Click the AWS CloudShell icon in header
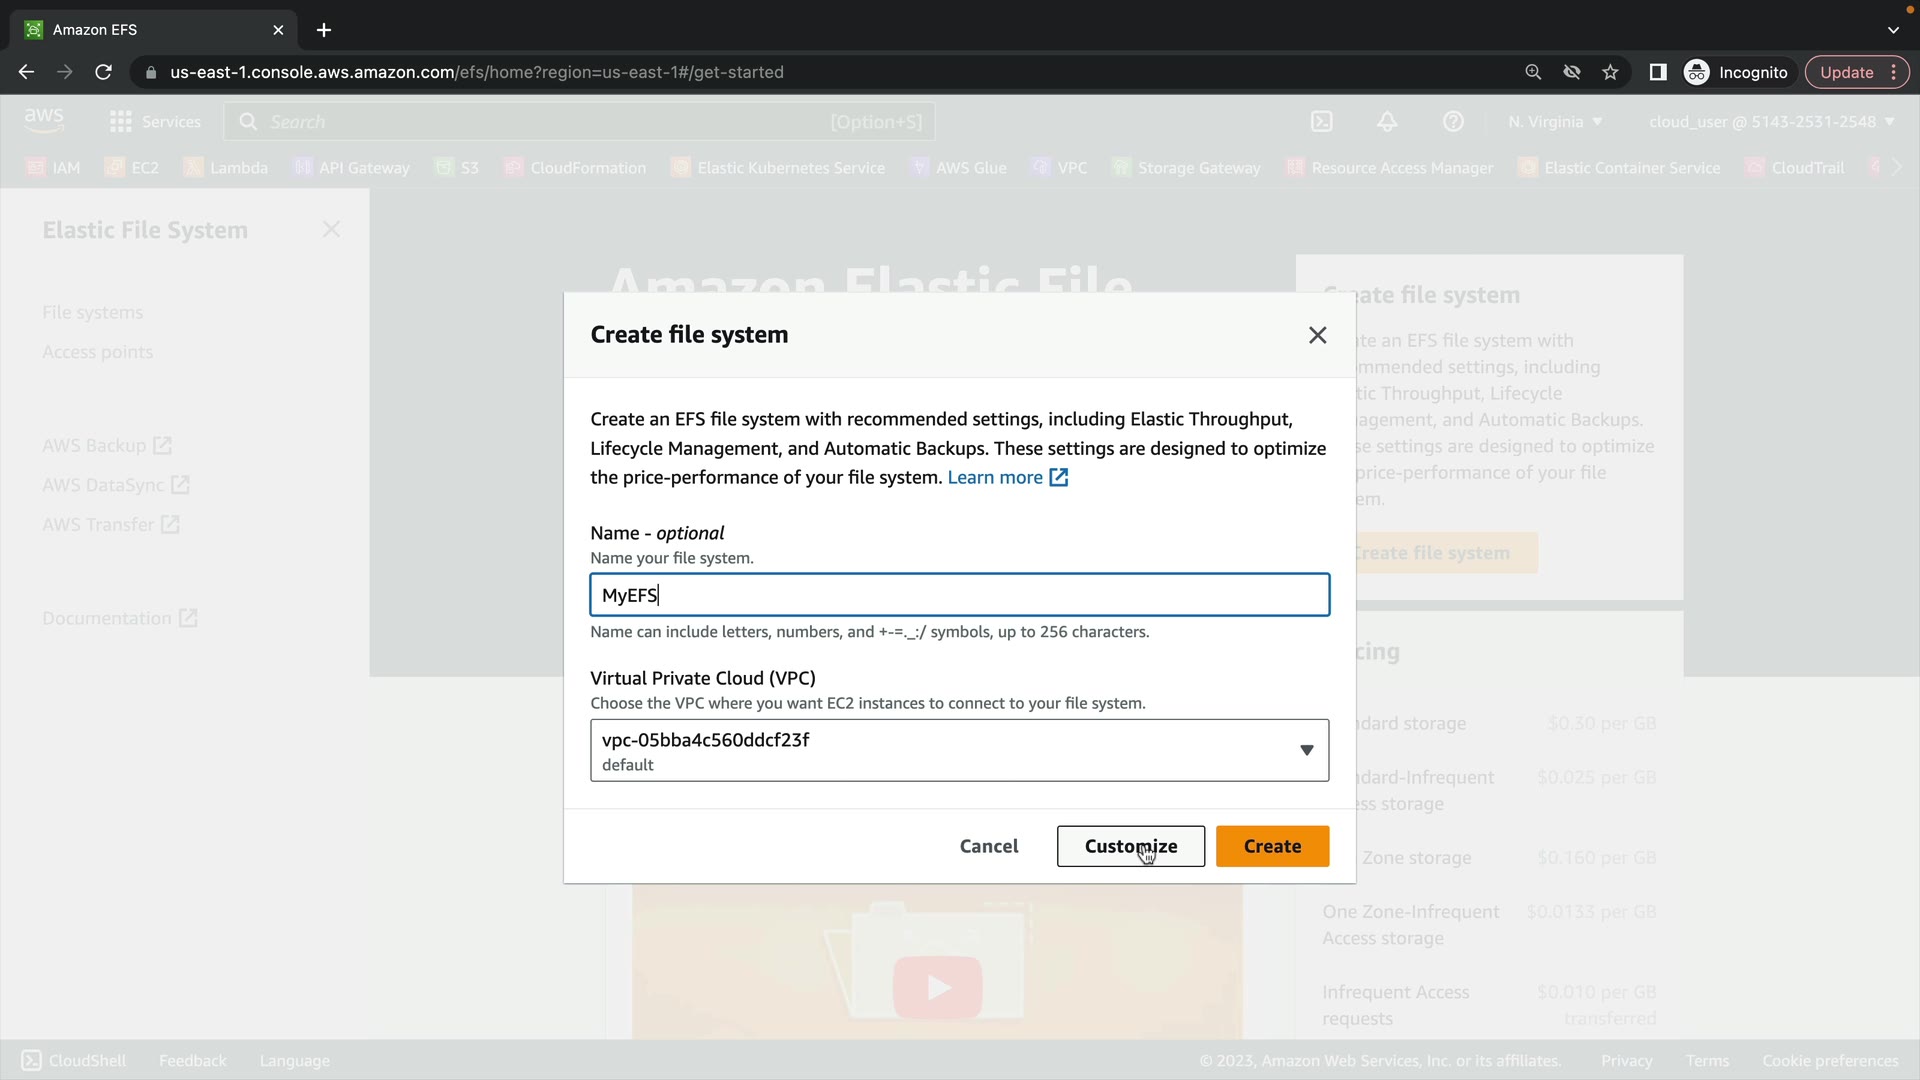This screenshot has width=1920, height=1080. click(1321, 122)
